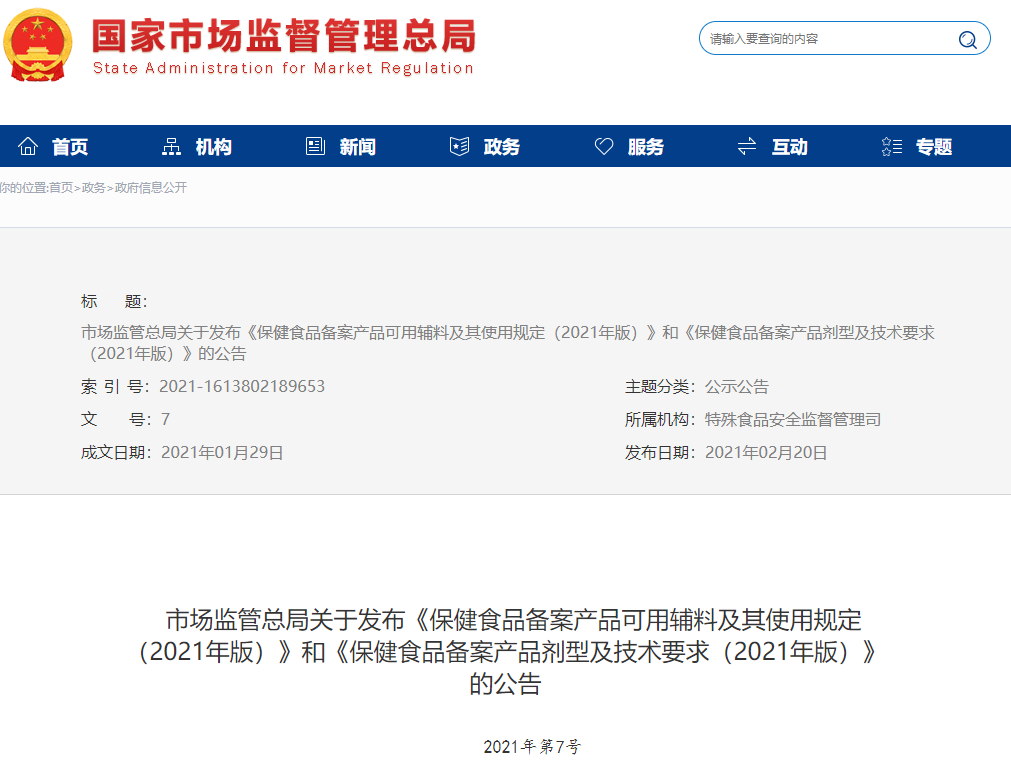
Task: Open the 机构 navigation menu
Action: click(213, 147)
